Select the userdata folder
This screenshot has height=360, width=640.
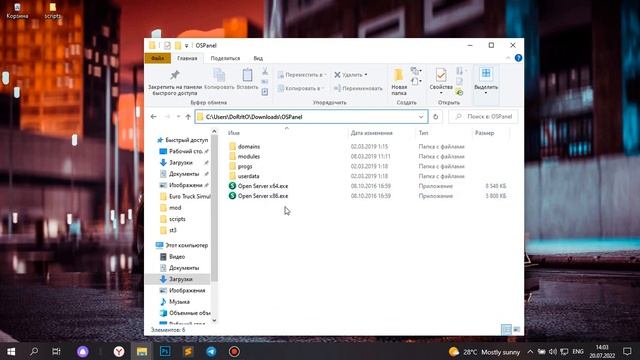point(248,176)
